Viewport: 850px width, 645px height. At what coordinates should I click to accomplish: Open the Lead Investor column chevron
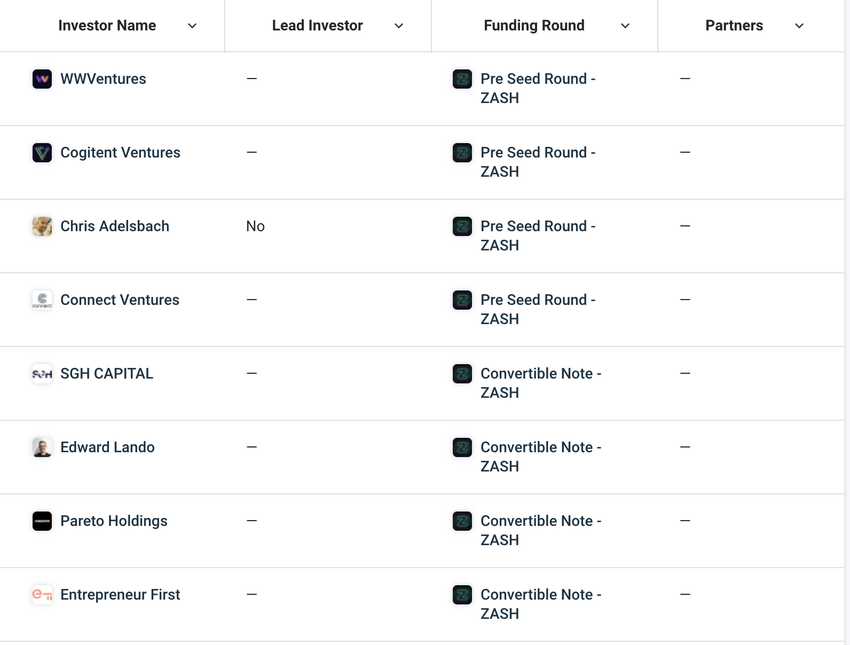(x=399, y=26)
